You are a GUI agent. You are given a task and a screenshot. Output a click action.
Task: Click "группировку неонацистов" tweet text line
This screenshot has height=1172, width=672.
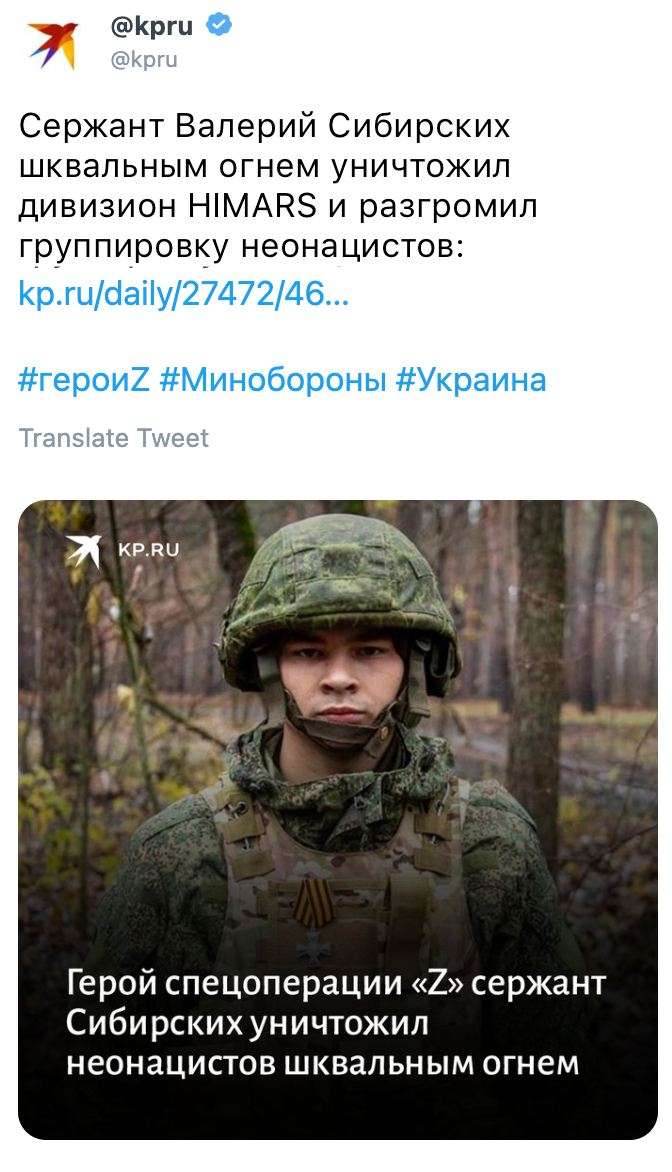(241, 245)
